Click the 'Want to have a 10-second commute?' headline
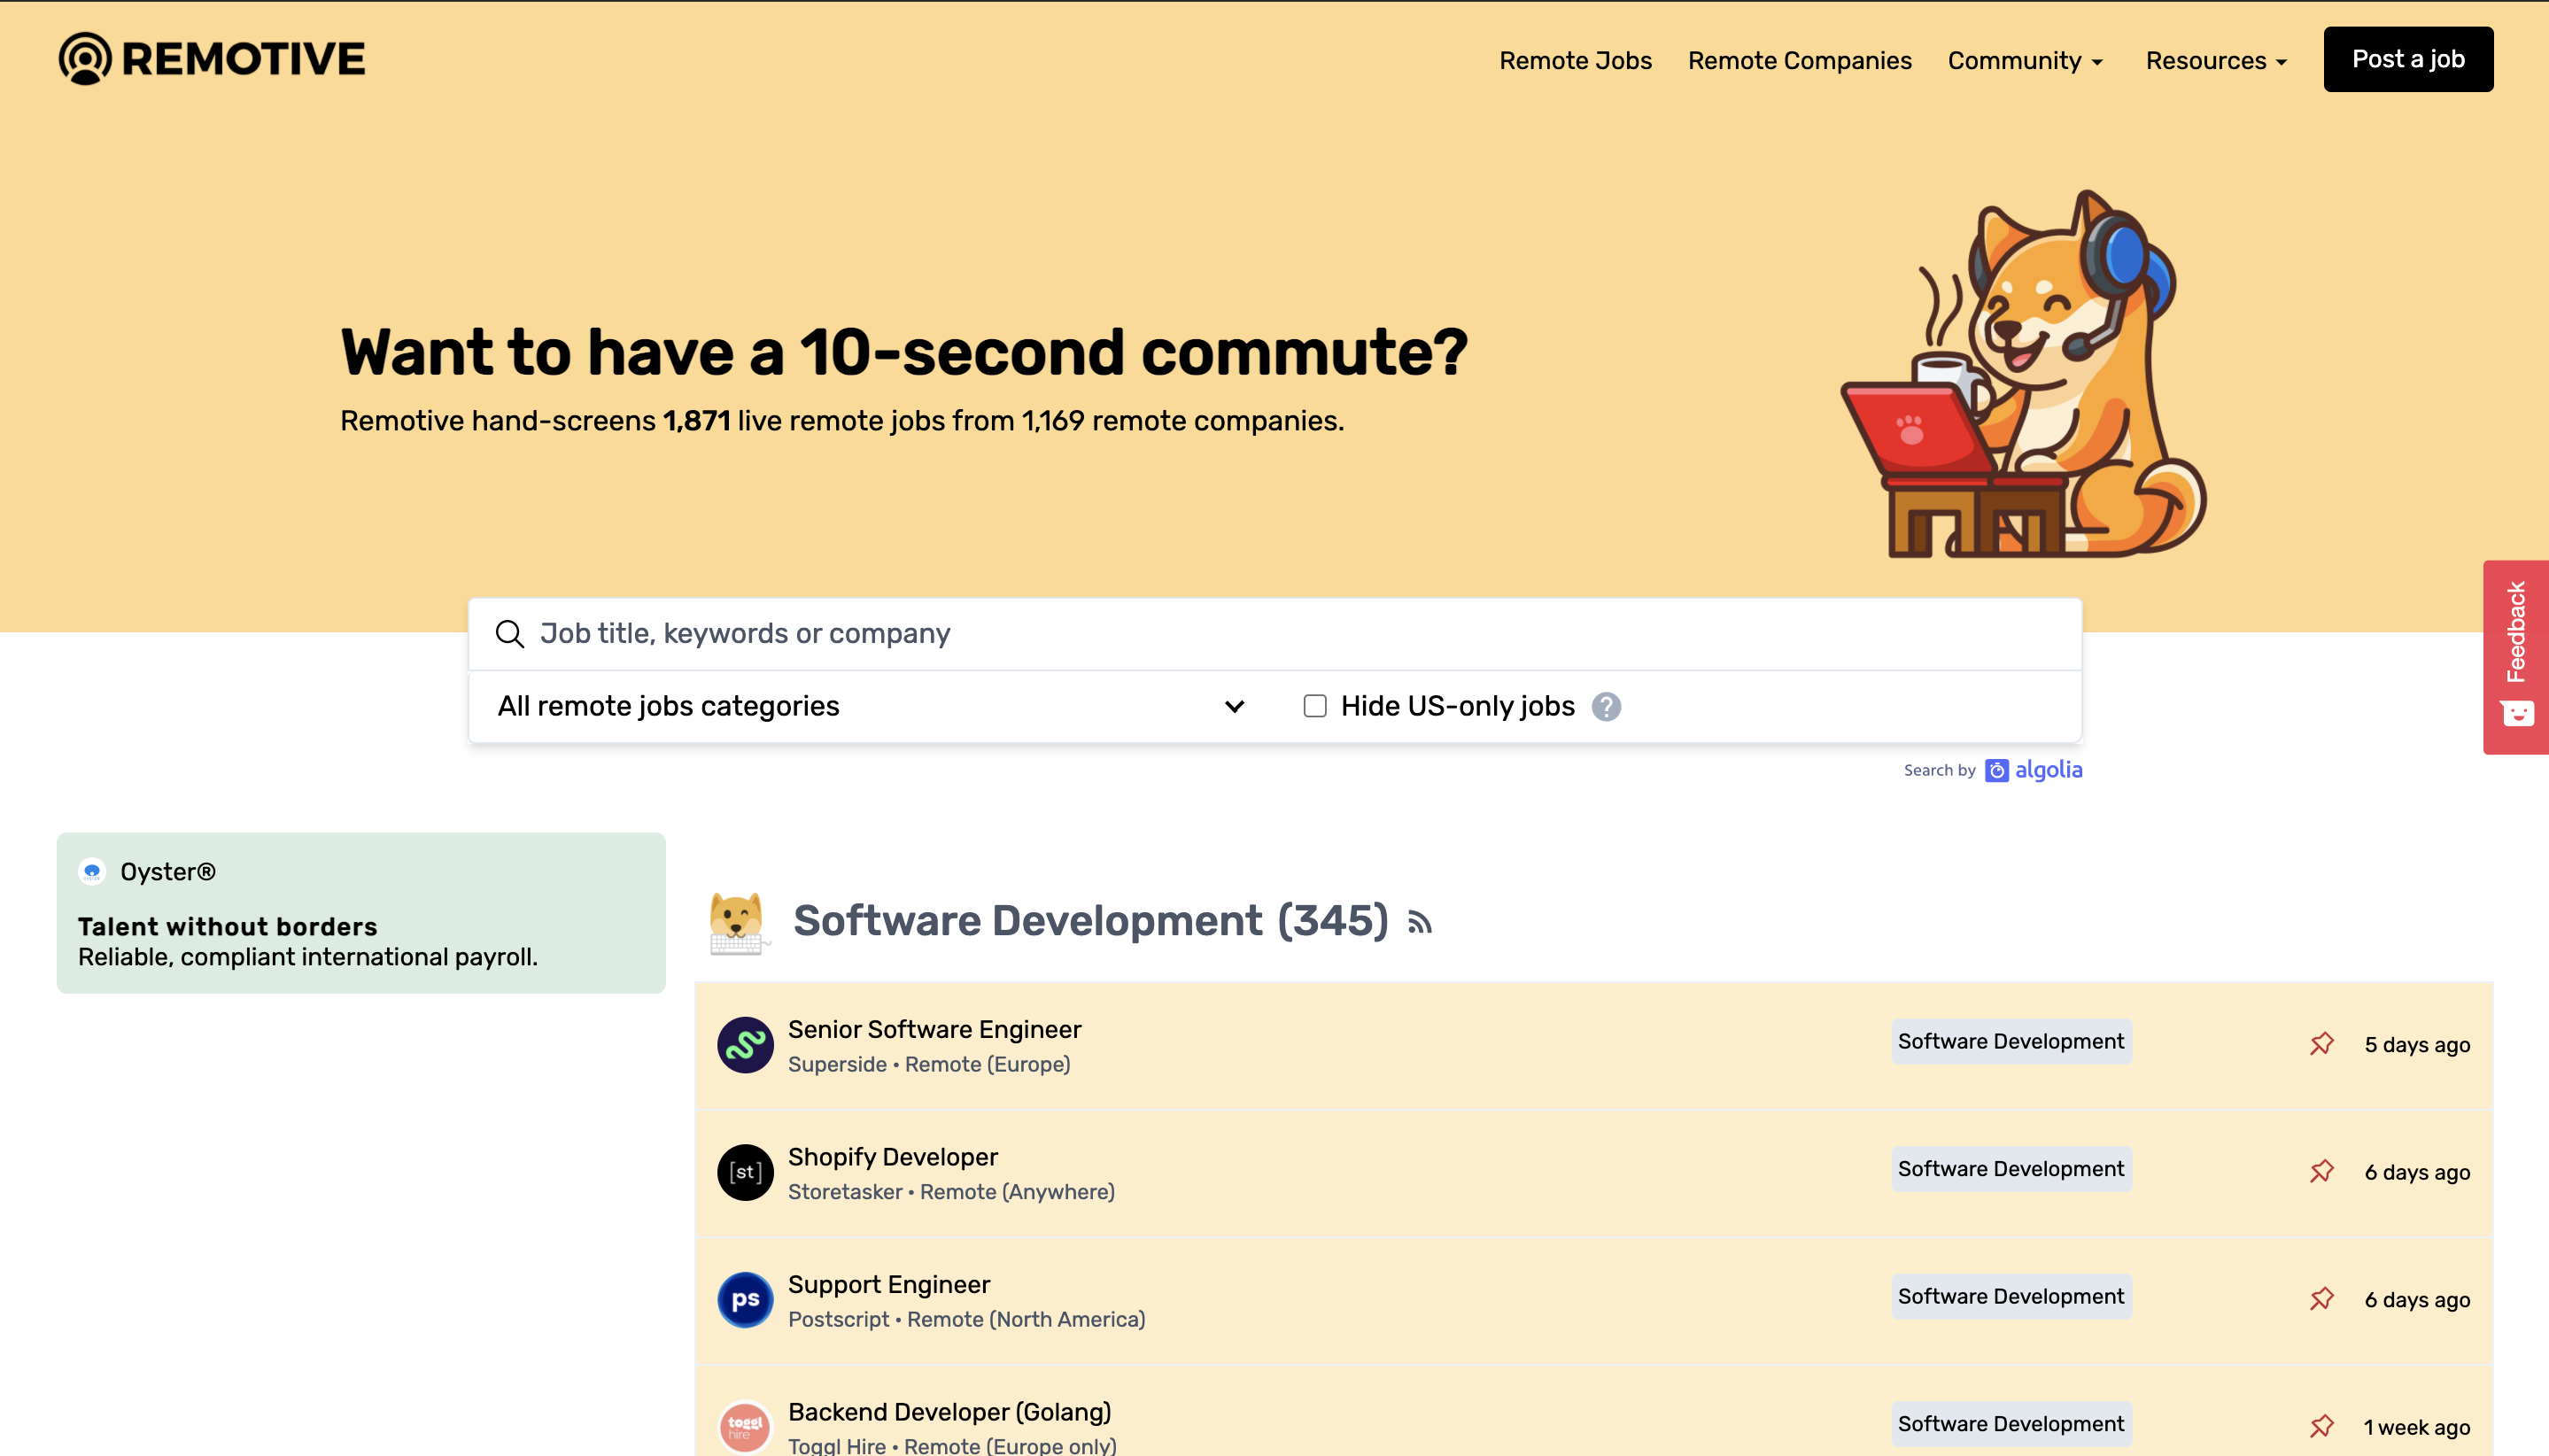The height and width of the screenshot is (1456, 2549). [x=904, y=353]
